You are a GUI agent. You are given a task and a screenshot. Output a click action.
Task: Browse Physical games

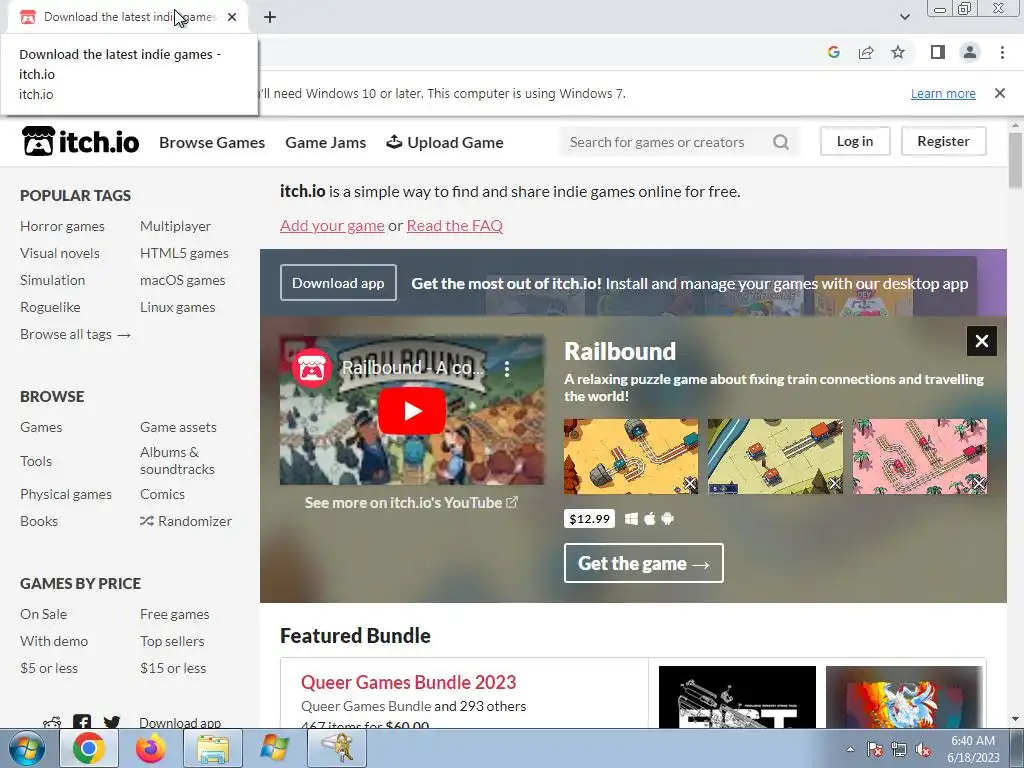(x=66, y=494)
